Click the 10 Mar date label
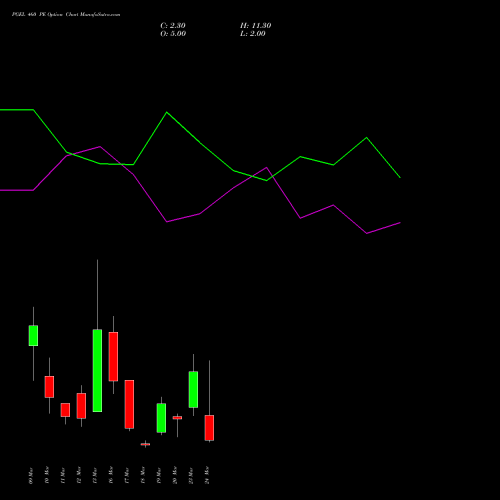This screenshot has height=500, width=500. [47, 475]
